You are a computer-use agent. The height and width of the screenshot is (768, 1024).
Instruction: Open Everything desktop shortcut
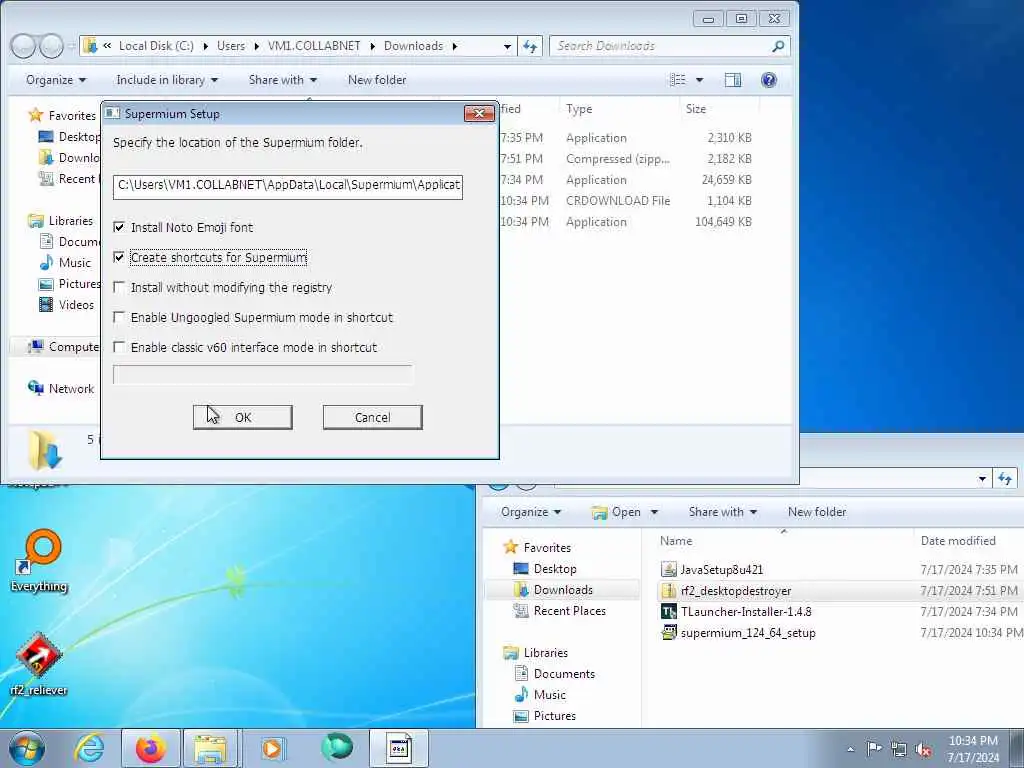39,562
